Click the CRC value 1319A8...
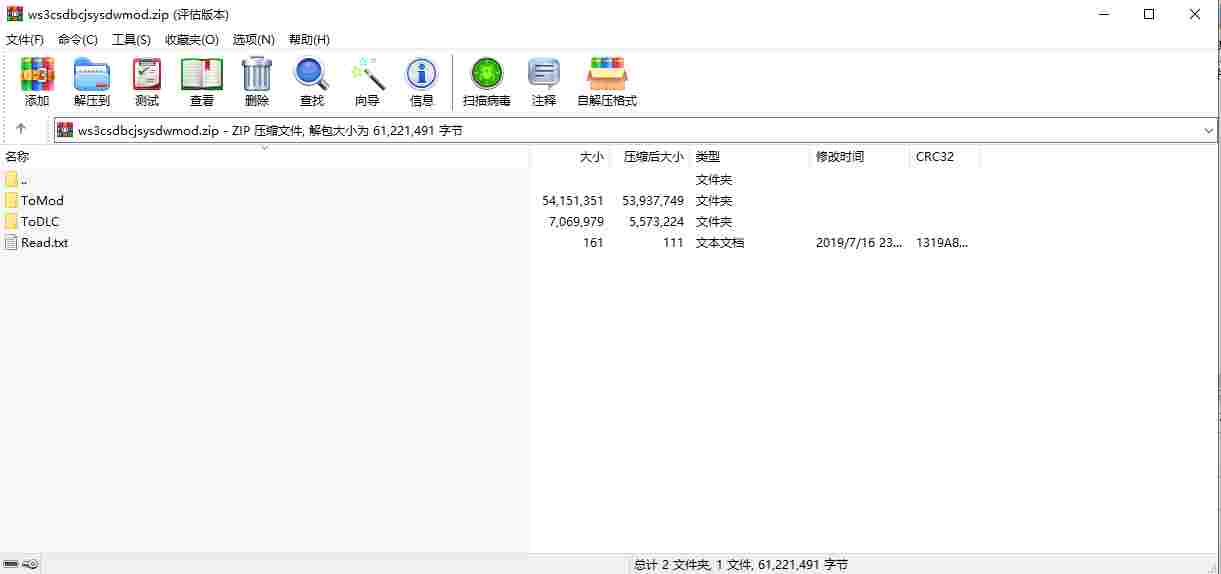 click(942, 242)
